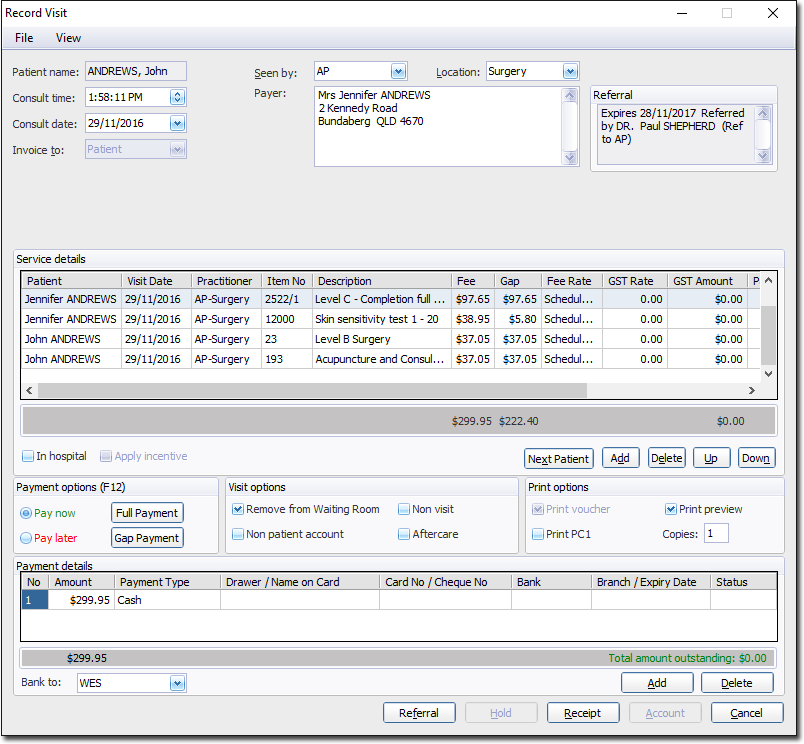Expand the Bank to dropdown
Image resolution: width=804 pixels, height=744 pixels.
click(x=178, y=684)
